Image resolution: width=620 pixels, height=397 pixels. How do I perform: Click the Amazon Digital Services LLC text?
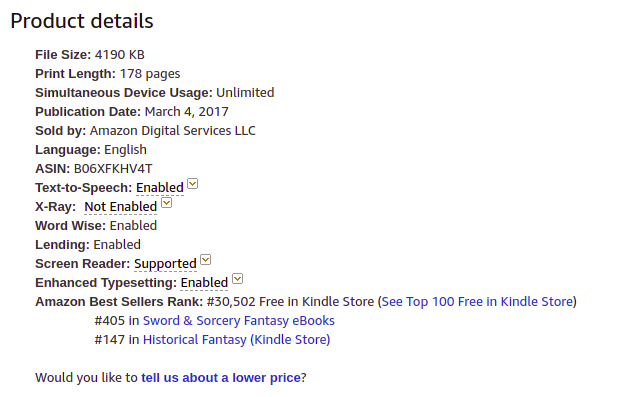click(173, 131)
